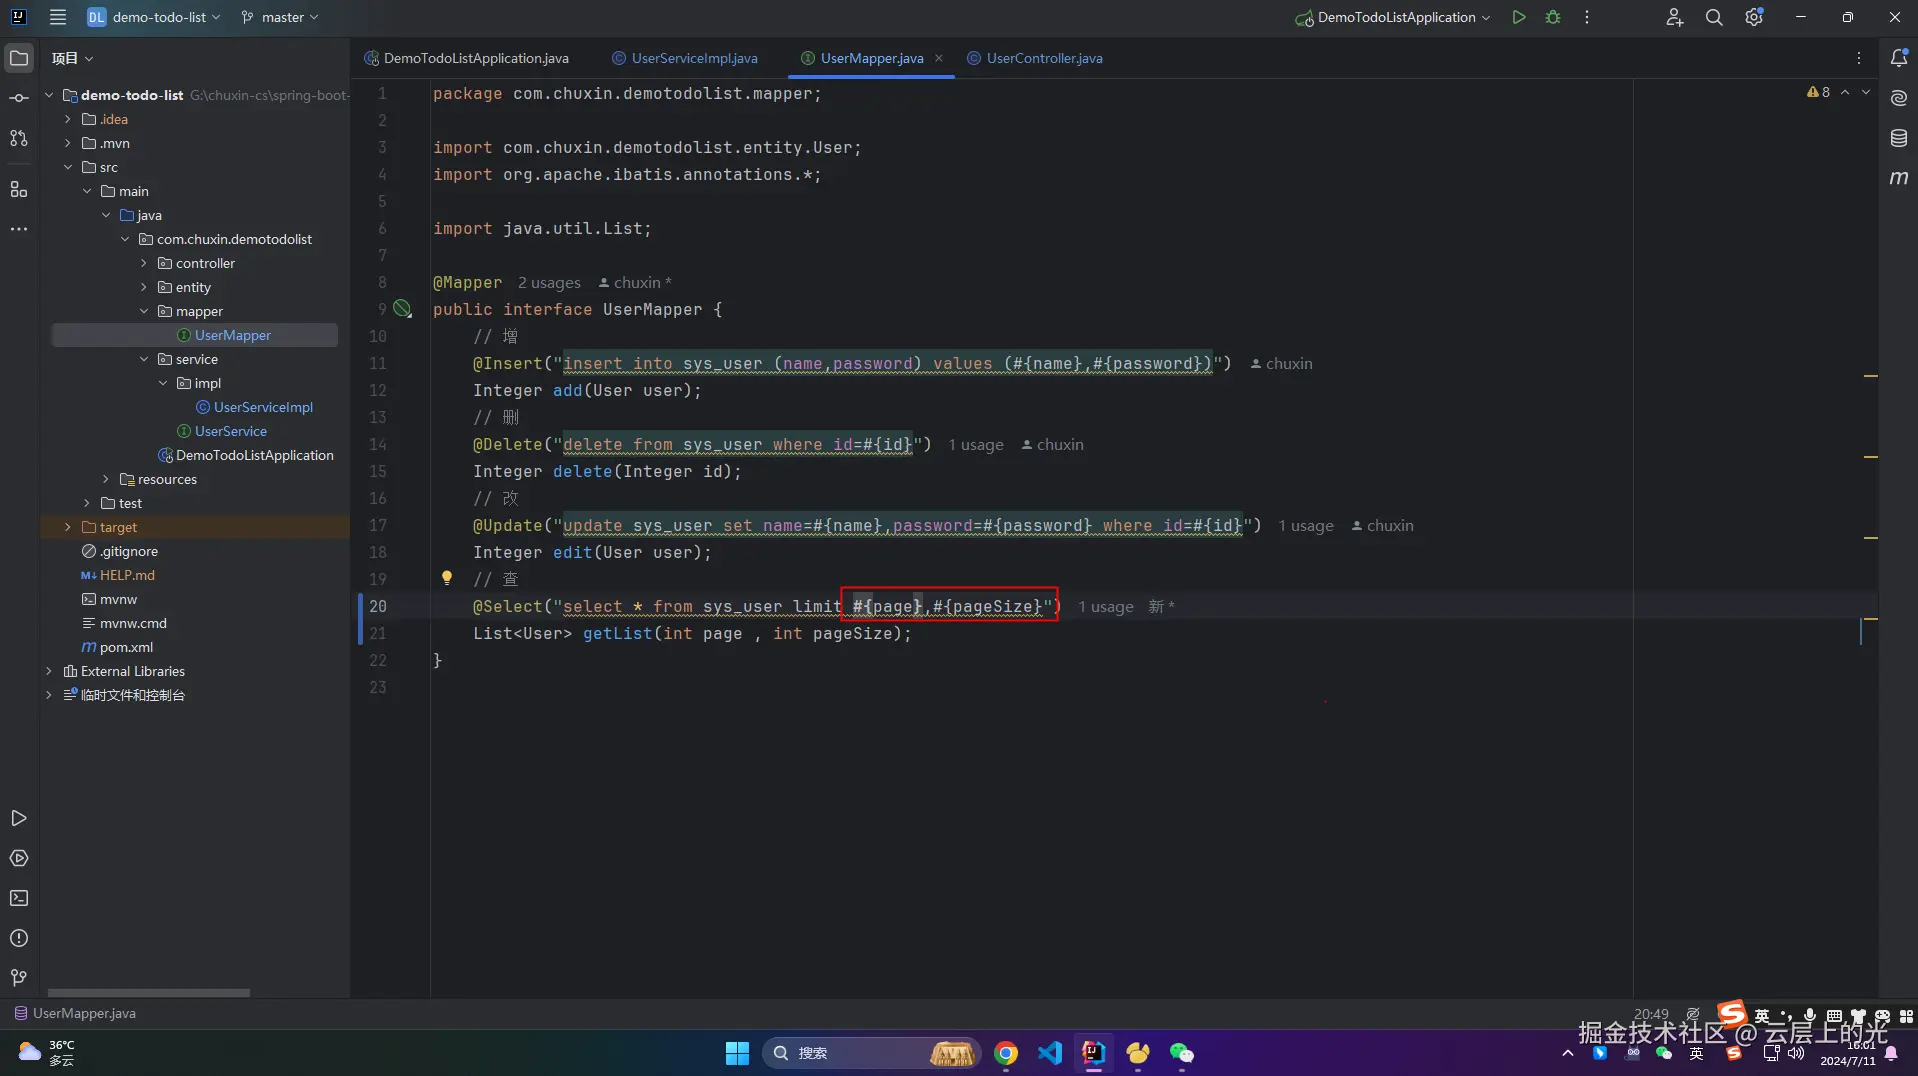Open the demo-todo-list project dropdown
This screenshot has height=1076, width=1918.
154,17
